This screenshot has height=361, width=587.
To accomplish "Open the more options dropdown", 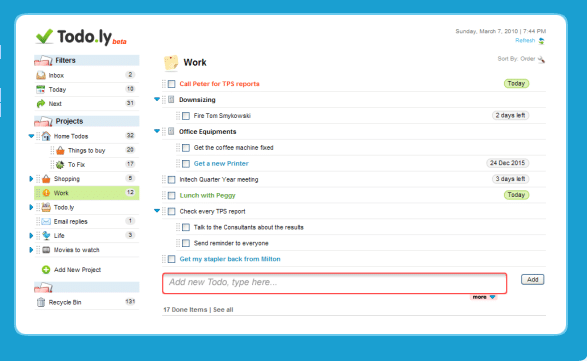I will pyautogui.click(x=483, y=297).
